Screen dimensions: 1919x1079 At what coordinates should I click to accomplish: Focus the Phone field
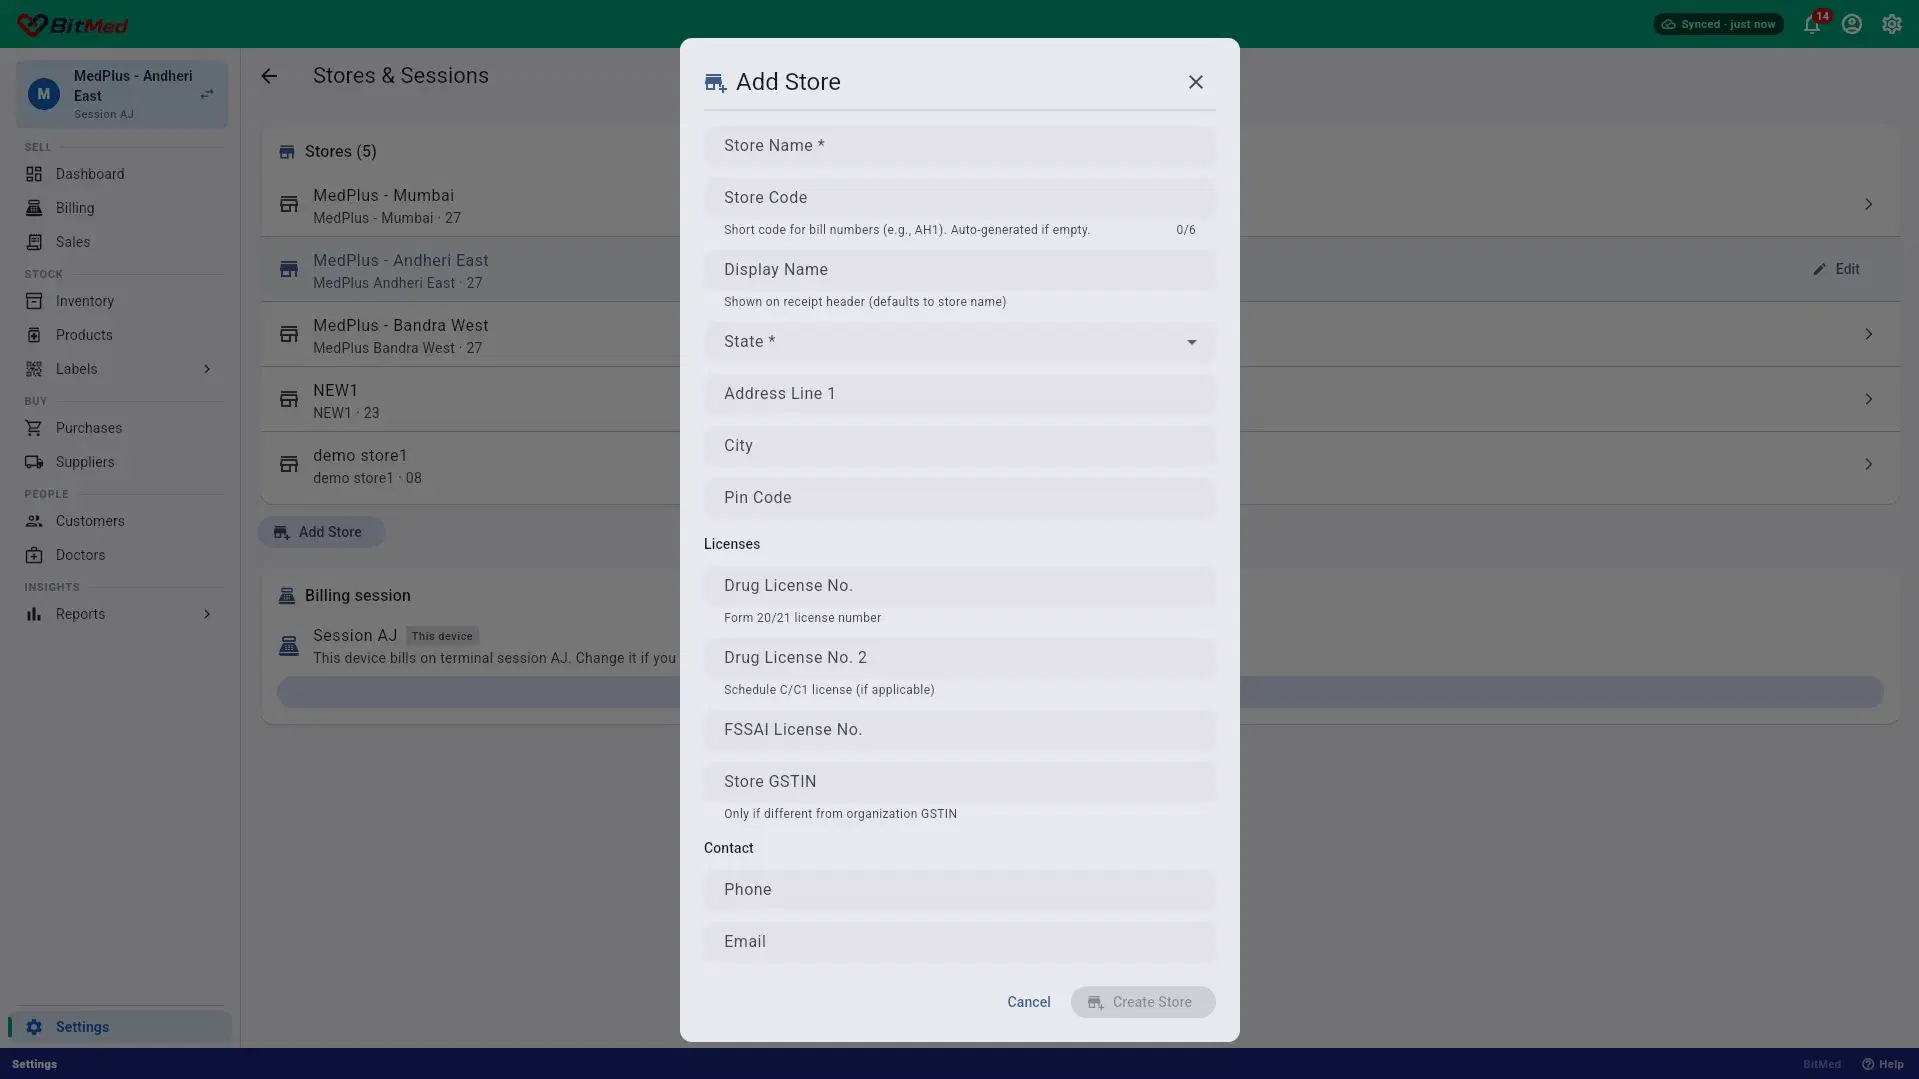coord(959,890)
